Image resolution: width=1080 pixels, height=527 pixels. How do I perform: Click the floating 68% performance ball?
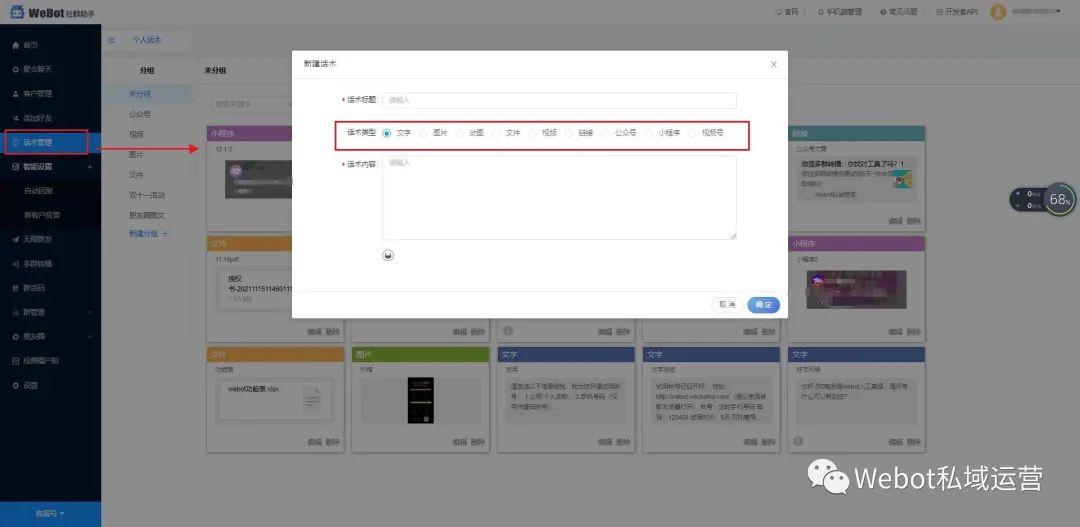tap(1059, 200)
